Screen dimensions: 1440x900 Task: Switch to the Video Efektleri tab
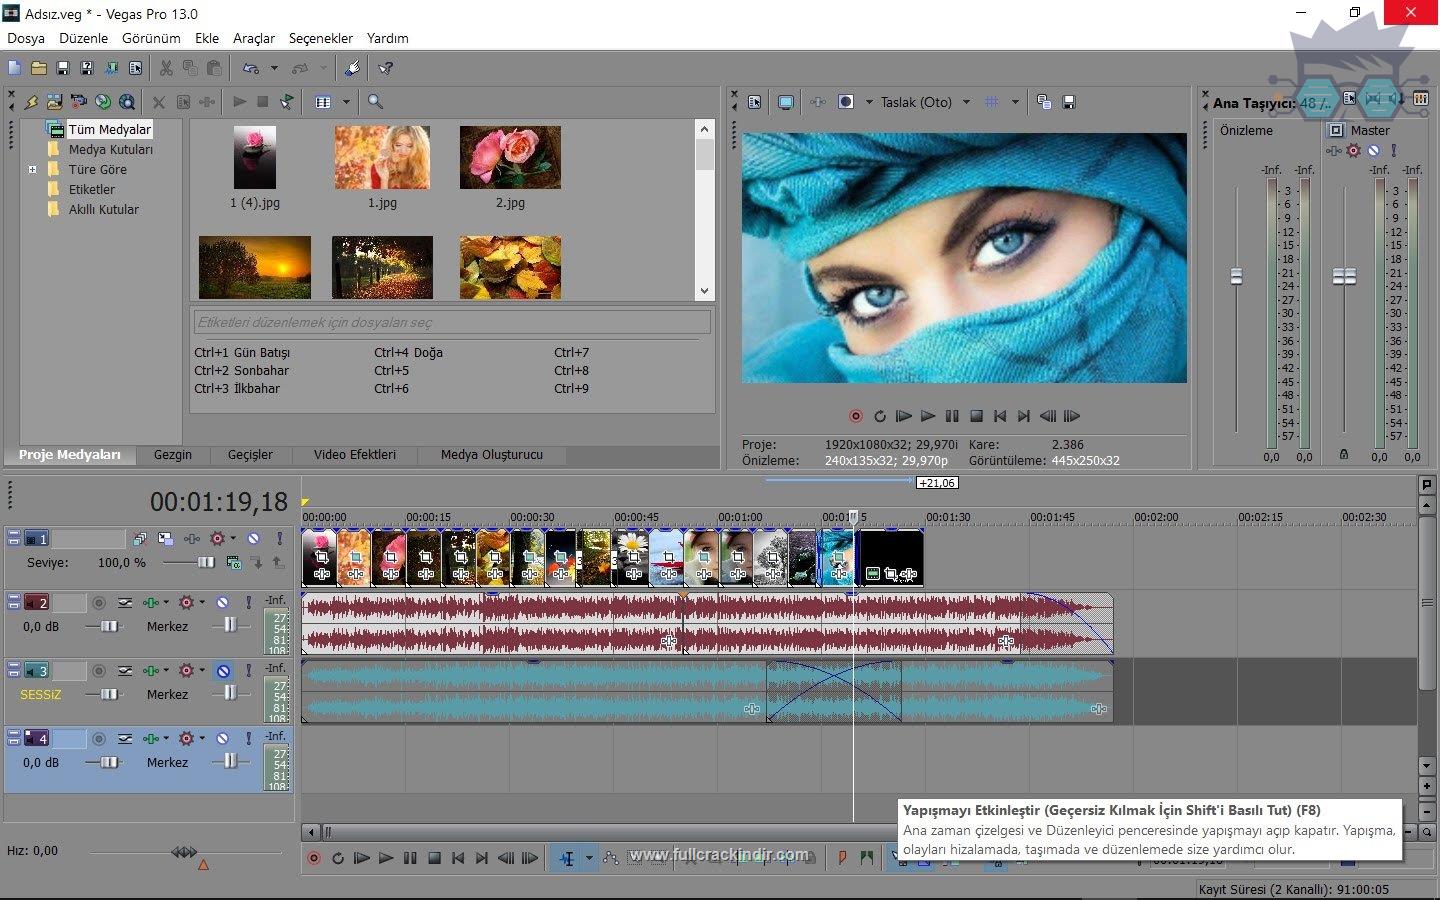(x=355, y=454)
